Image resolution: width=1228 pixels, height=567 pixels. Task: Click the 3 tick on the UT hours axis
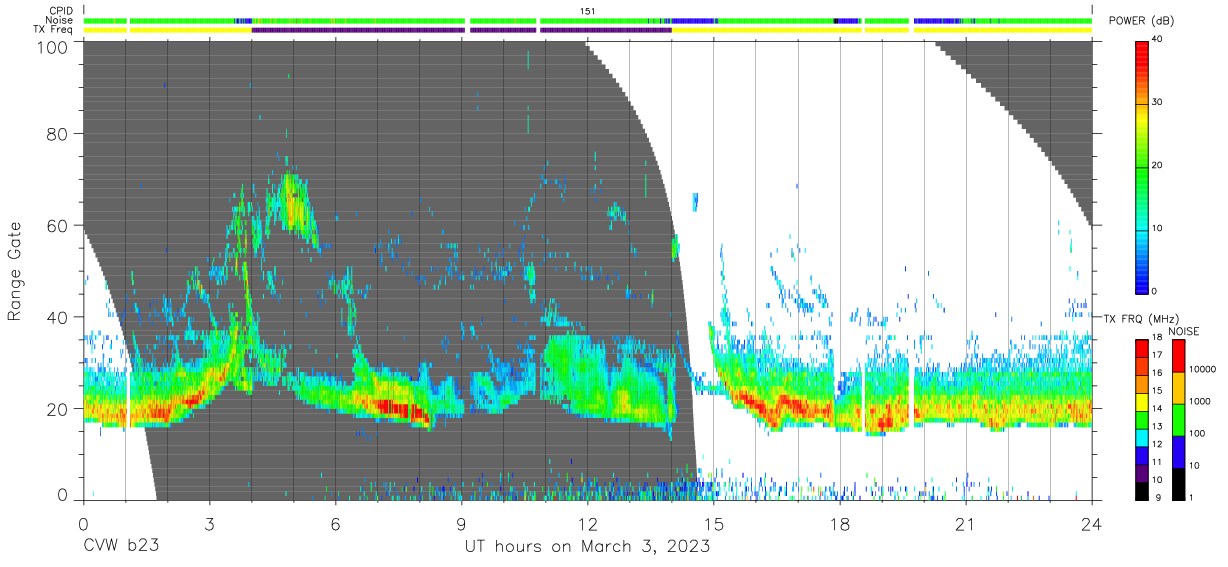[209, 524]
